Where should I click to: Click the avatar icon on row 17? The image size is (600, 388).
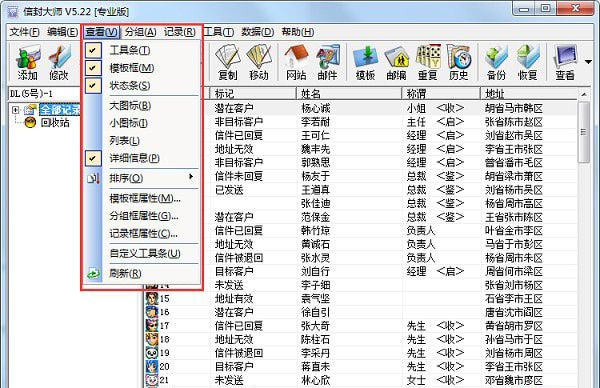[152, 326]
